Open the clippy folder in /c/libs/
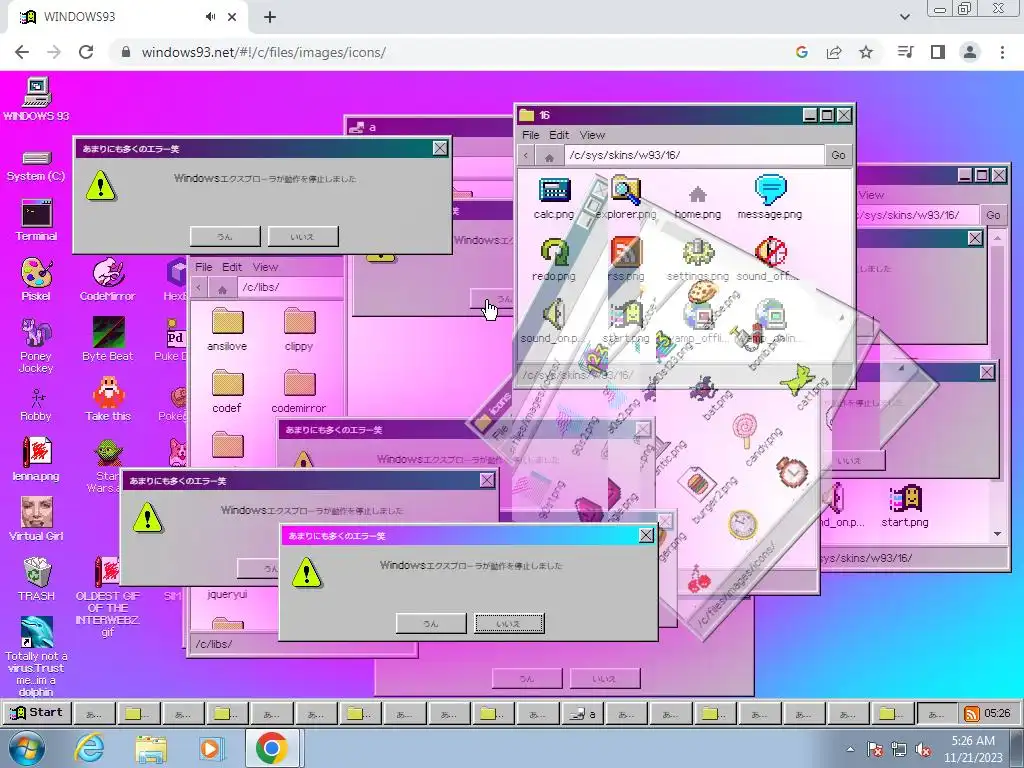This screenshot has width=1024, height=768. click(x=299, y=330)
